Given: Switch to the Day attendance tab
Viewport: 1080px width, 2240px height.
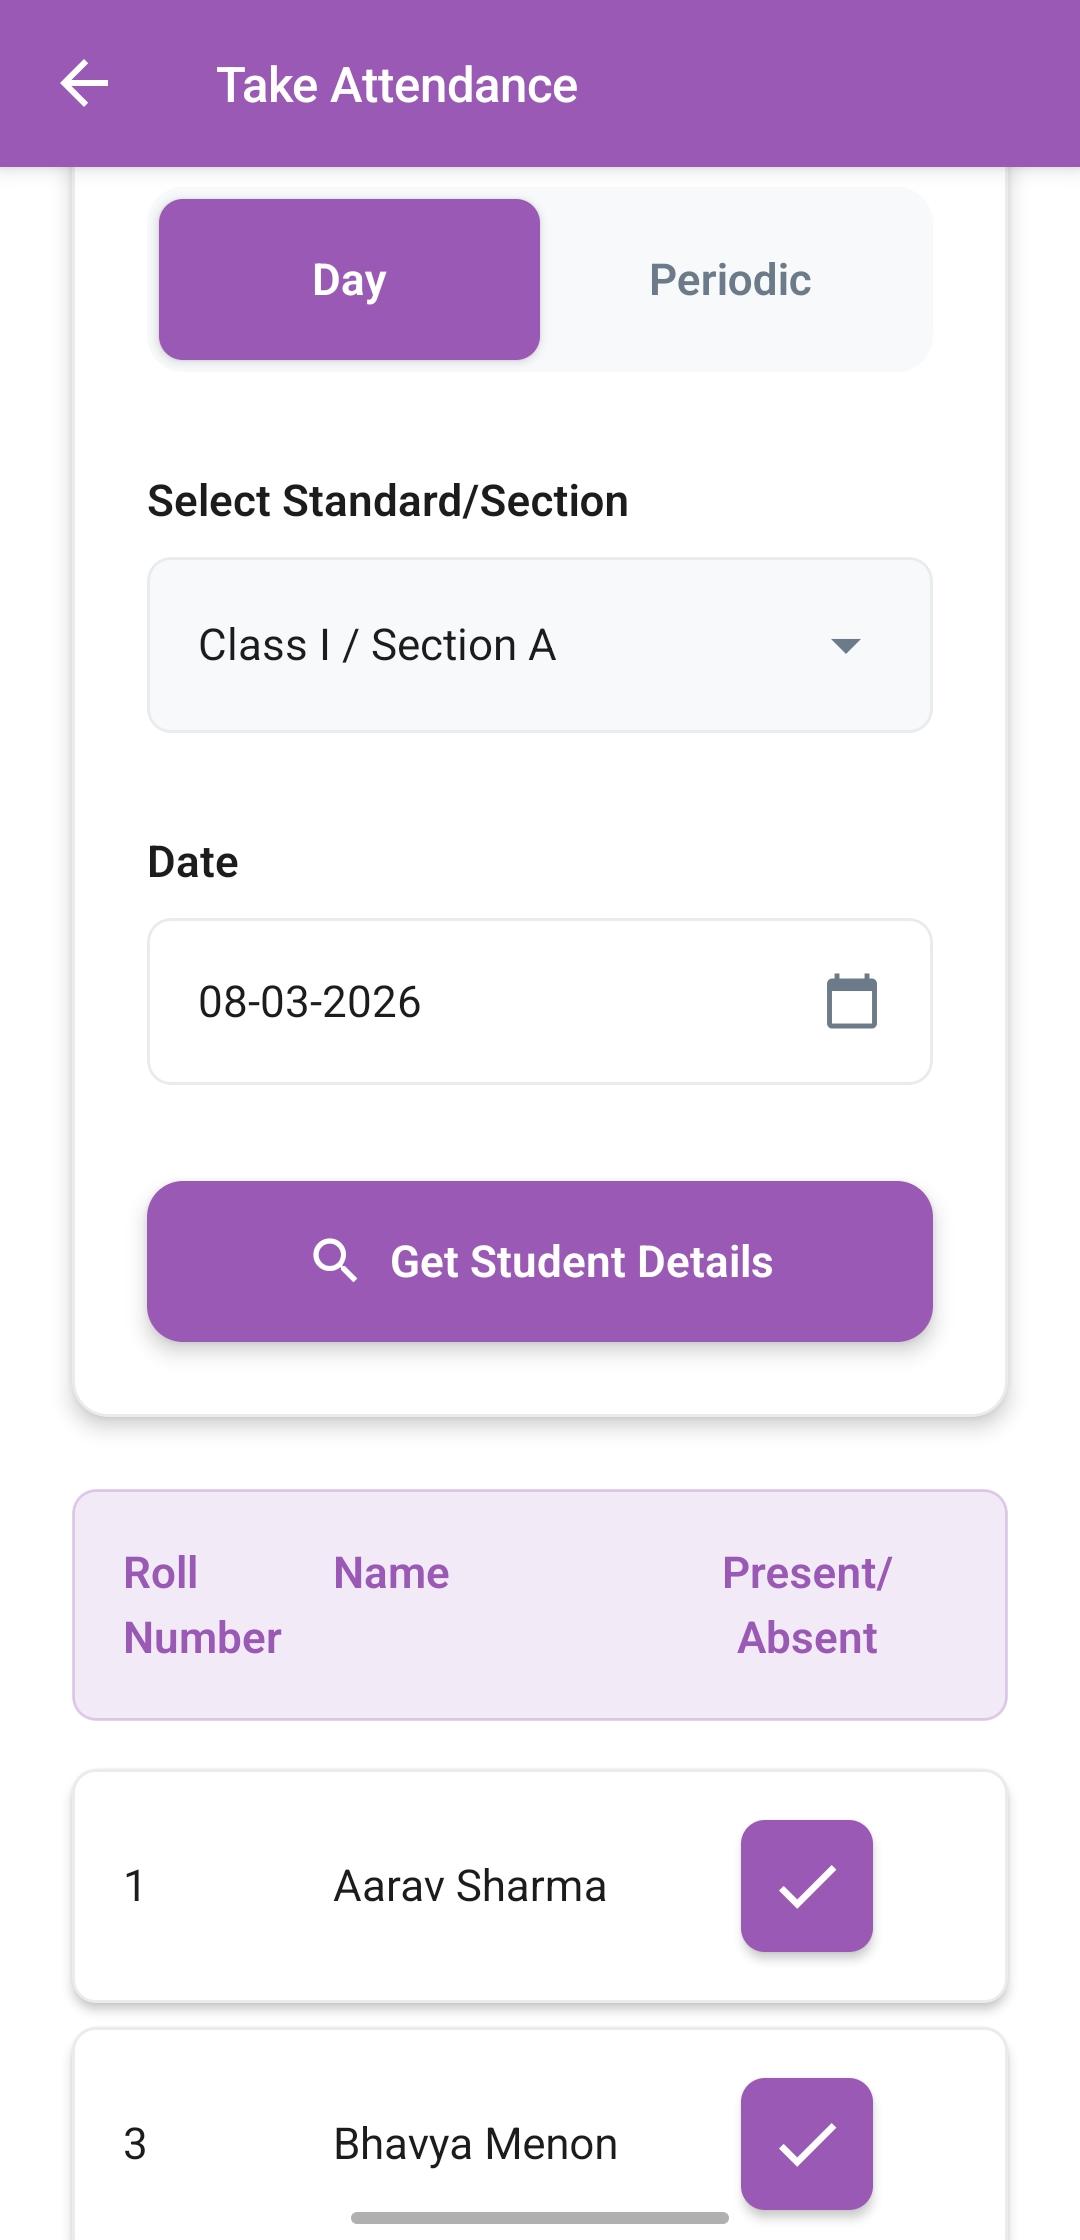Looking at the screenshot, I should pos(349,280).
